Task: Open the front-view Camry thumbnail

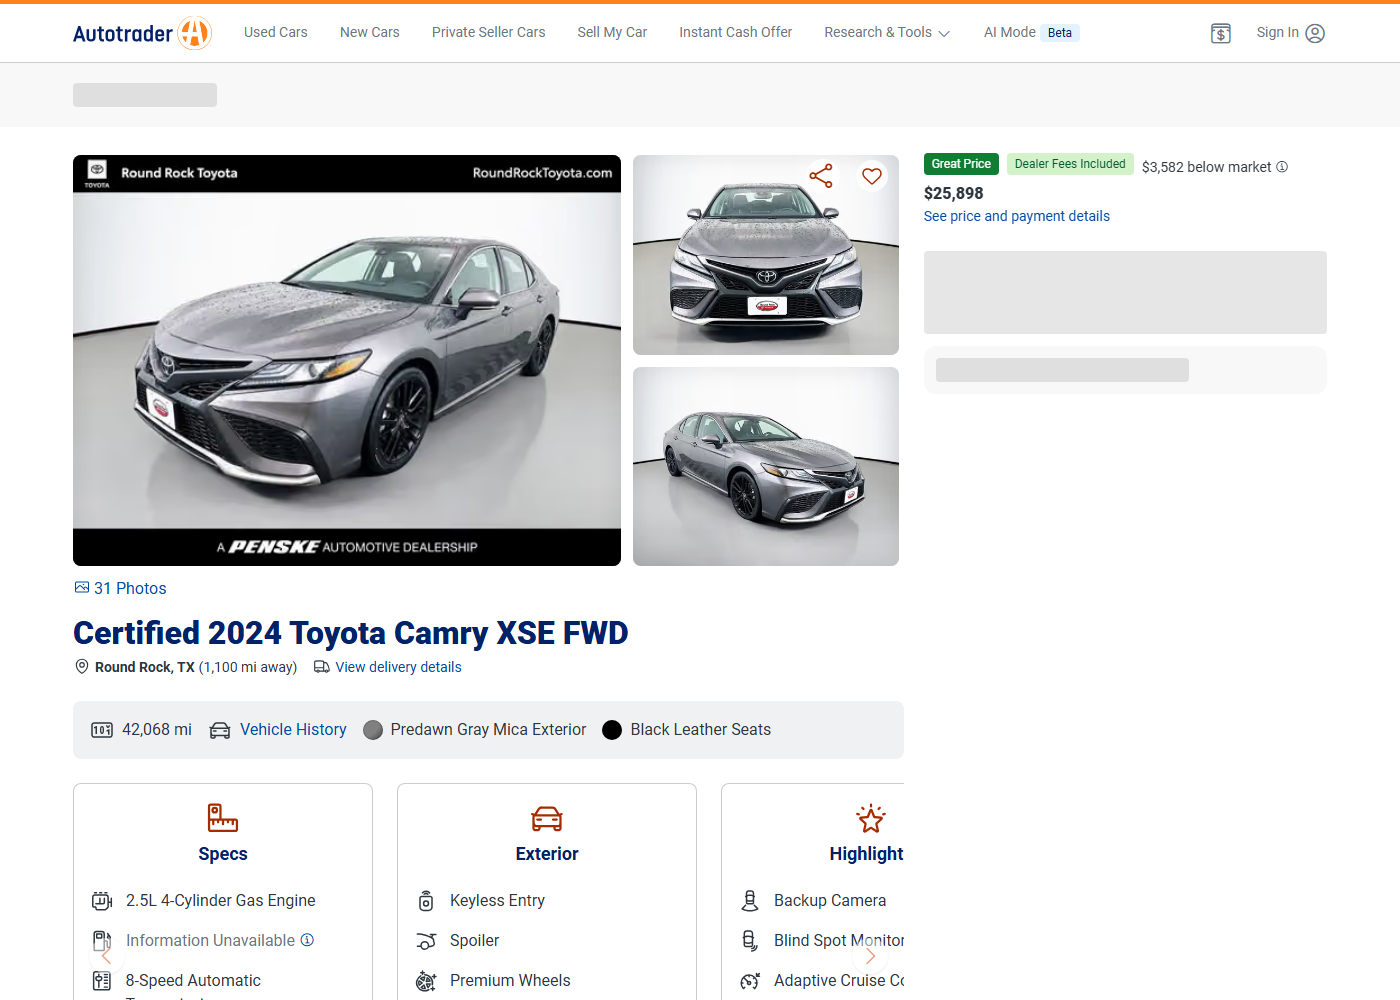Action: [x=766, y=255]
